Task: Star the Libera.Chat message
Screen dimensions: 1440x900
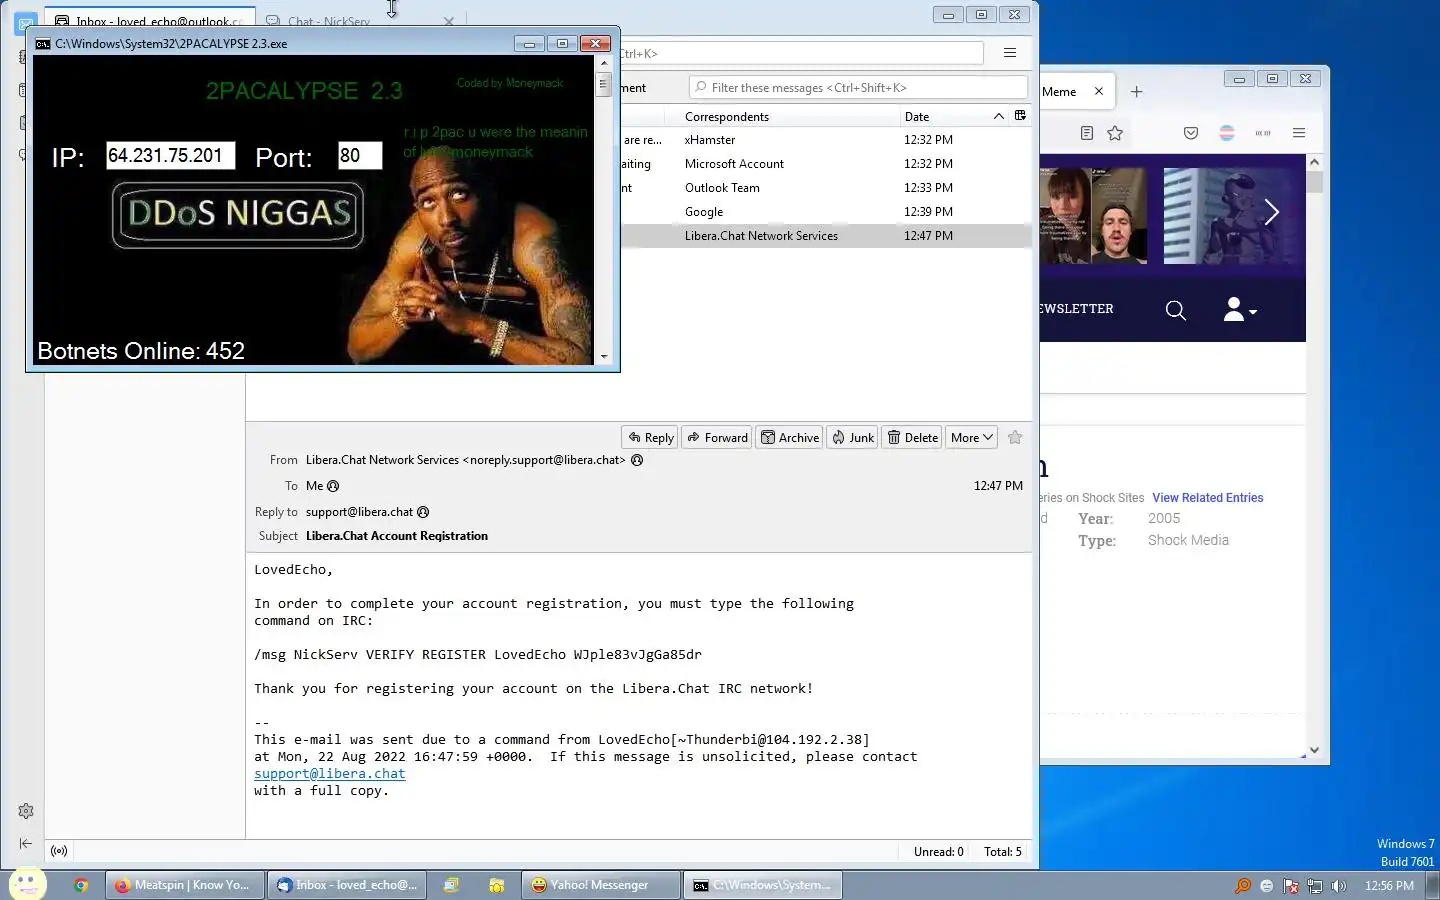Action: pos(1015,437)
